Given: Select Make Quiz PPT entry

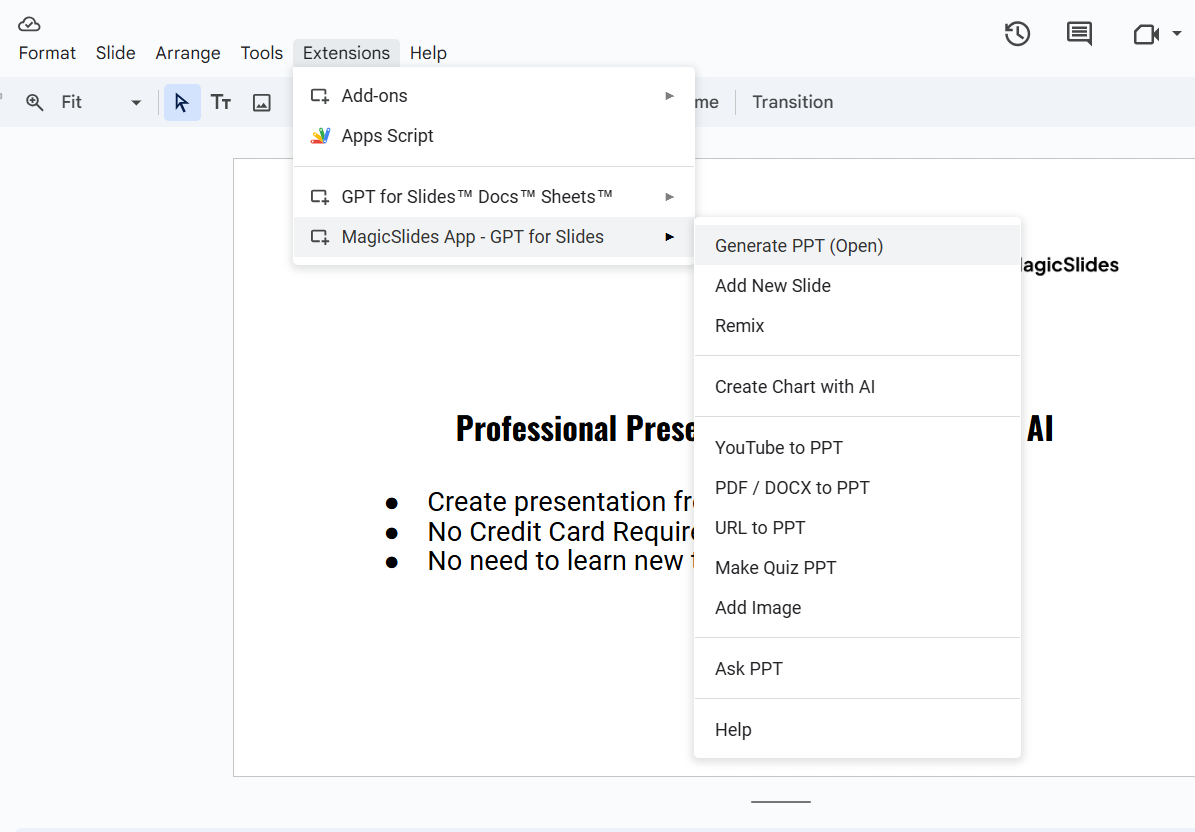Looking at the screenshot, I should click(x=775, y=568).
